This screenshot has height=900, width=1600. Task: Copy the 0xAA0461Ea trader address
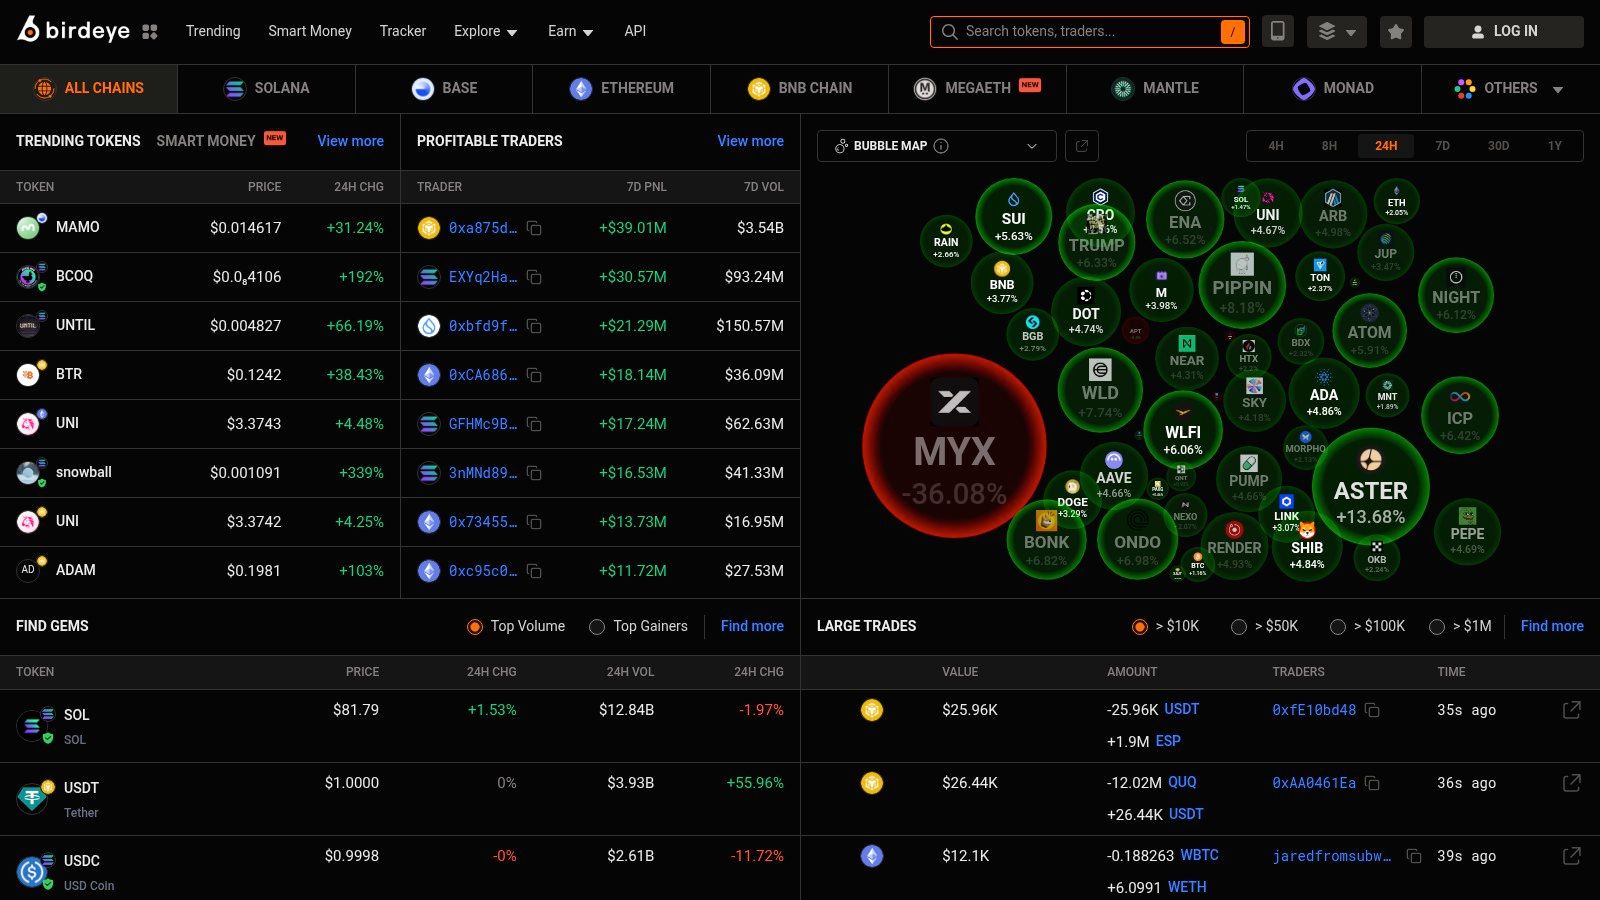[1372, 783]
